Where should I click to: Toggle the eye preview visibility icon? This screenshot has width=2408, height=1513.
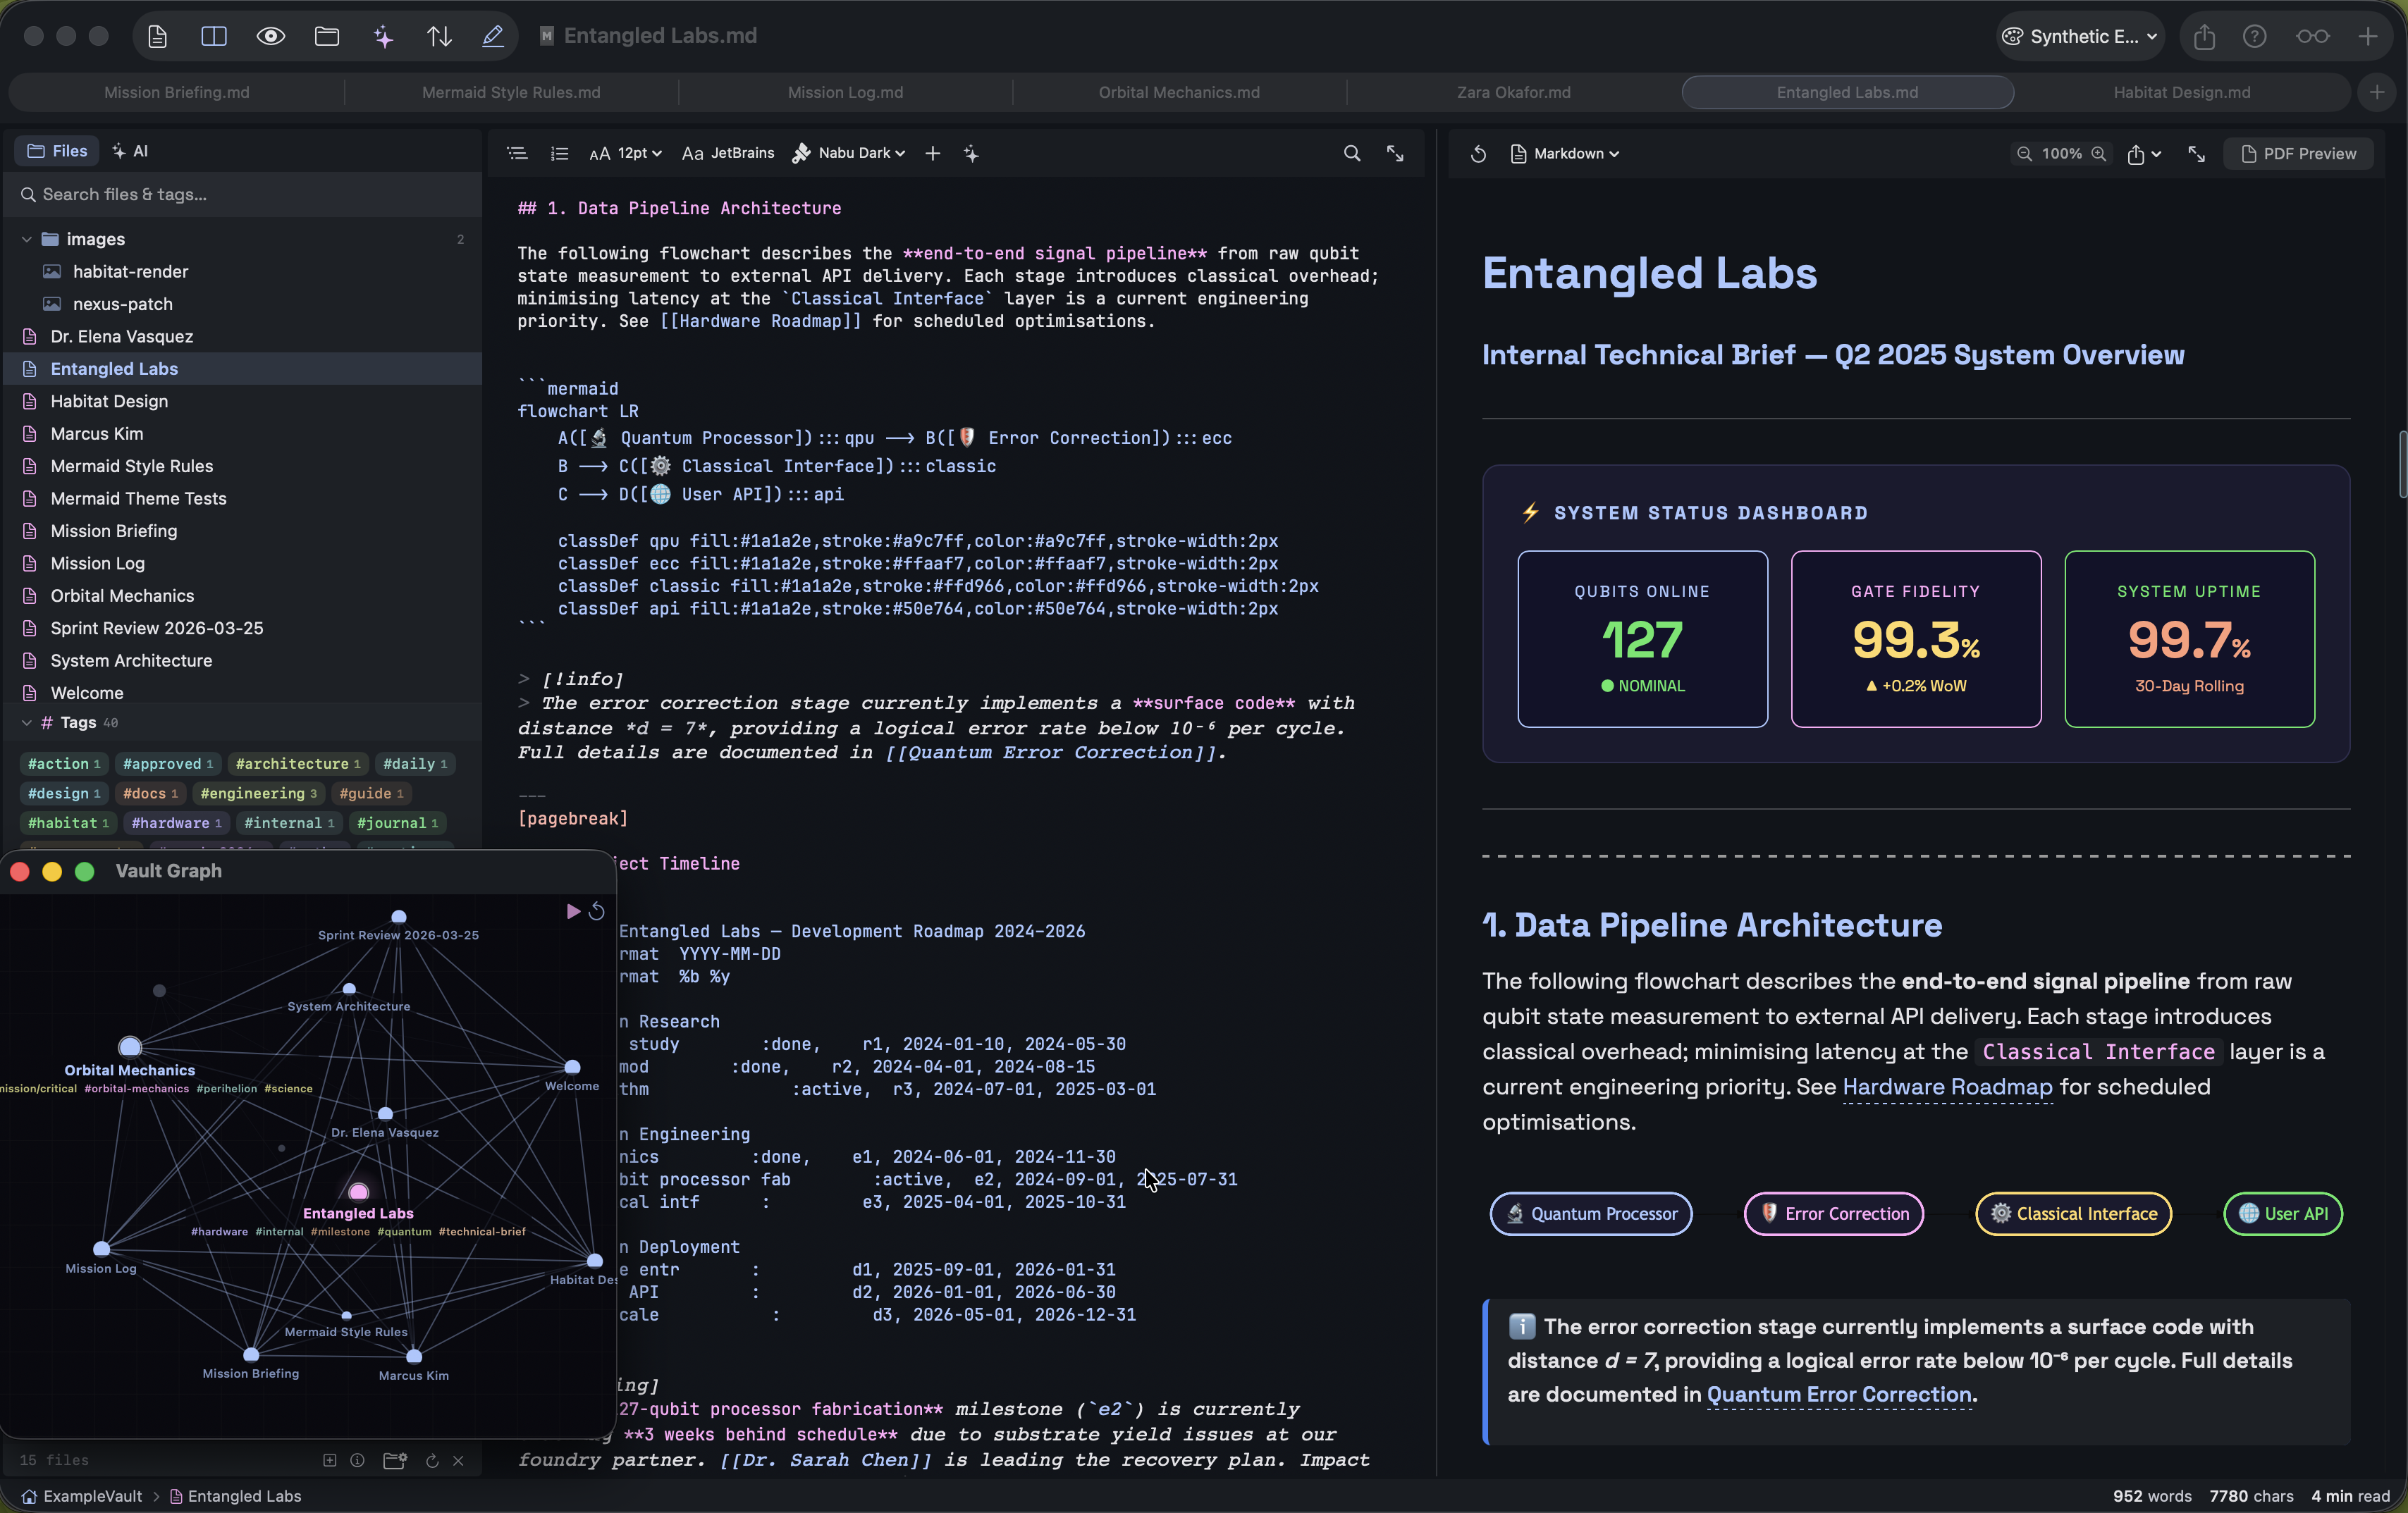[271, 36]
